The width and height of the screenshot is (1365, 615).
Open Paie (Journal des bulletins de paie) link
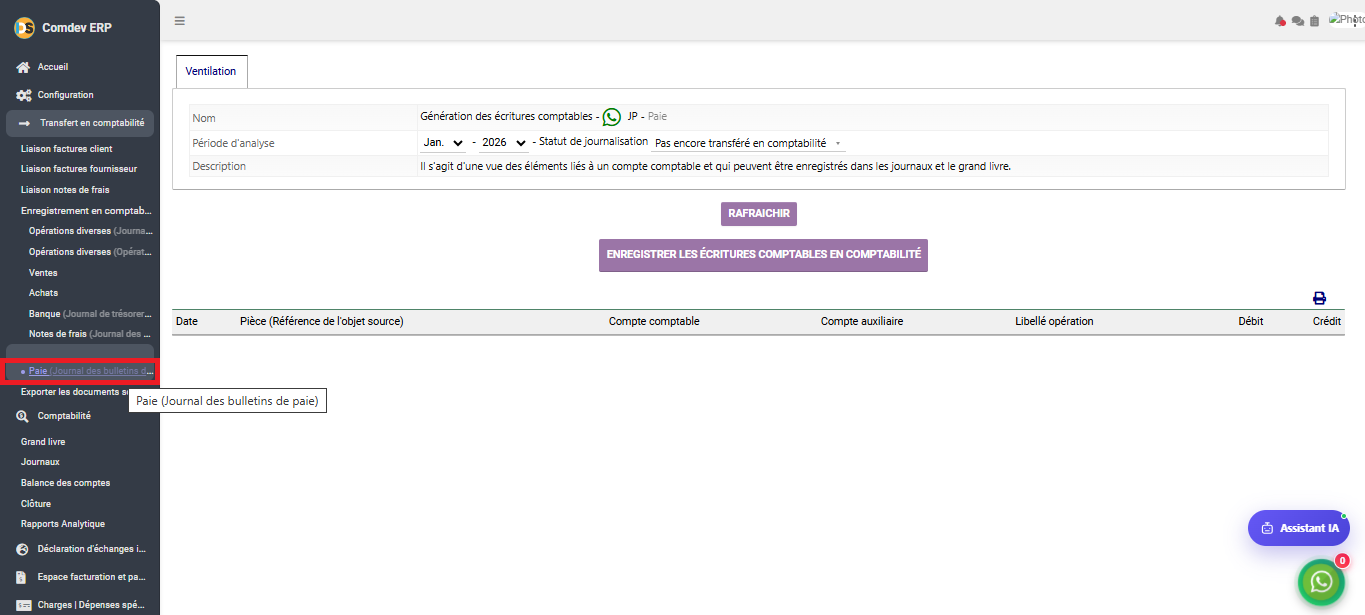91,371
